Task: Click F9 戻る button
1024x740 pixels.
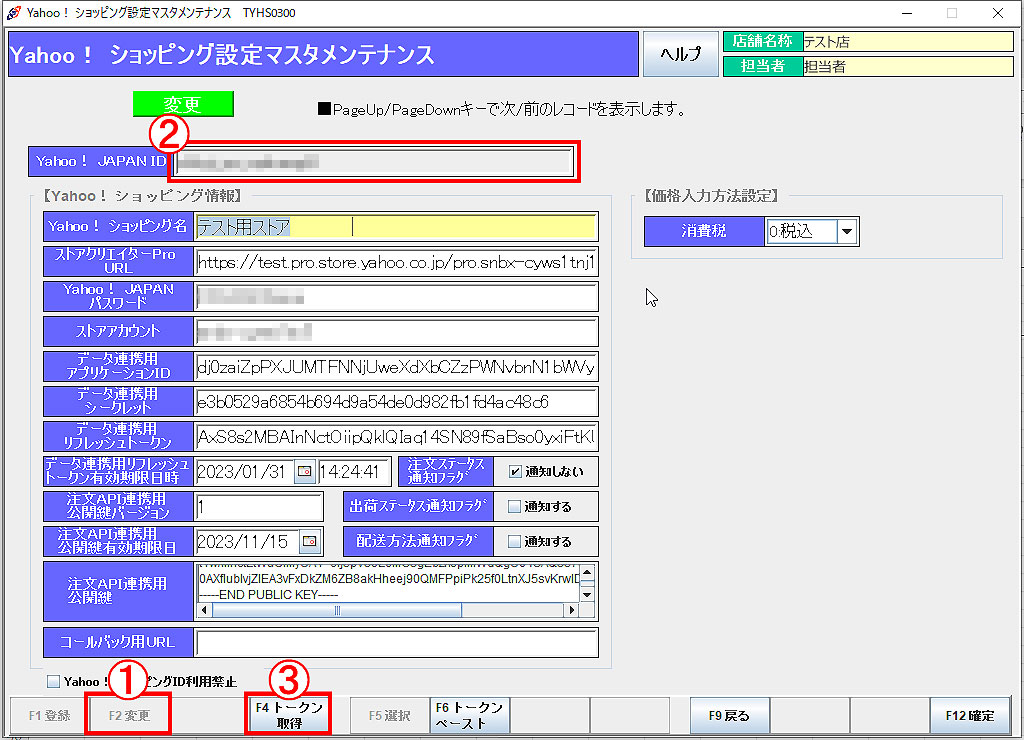Action: [729, 716]
